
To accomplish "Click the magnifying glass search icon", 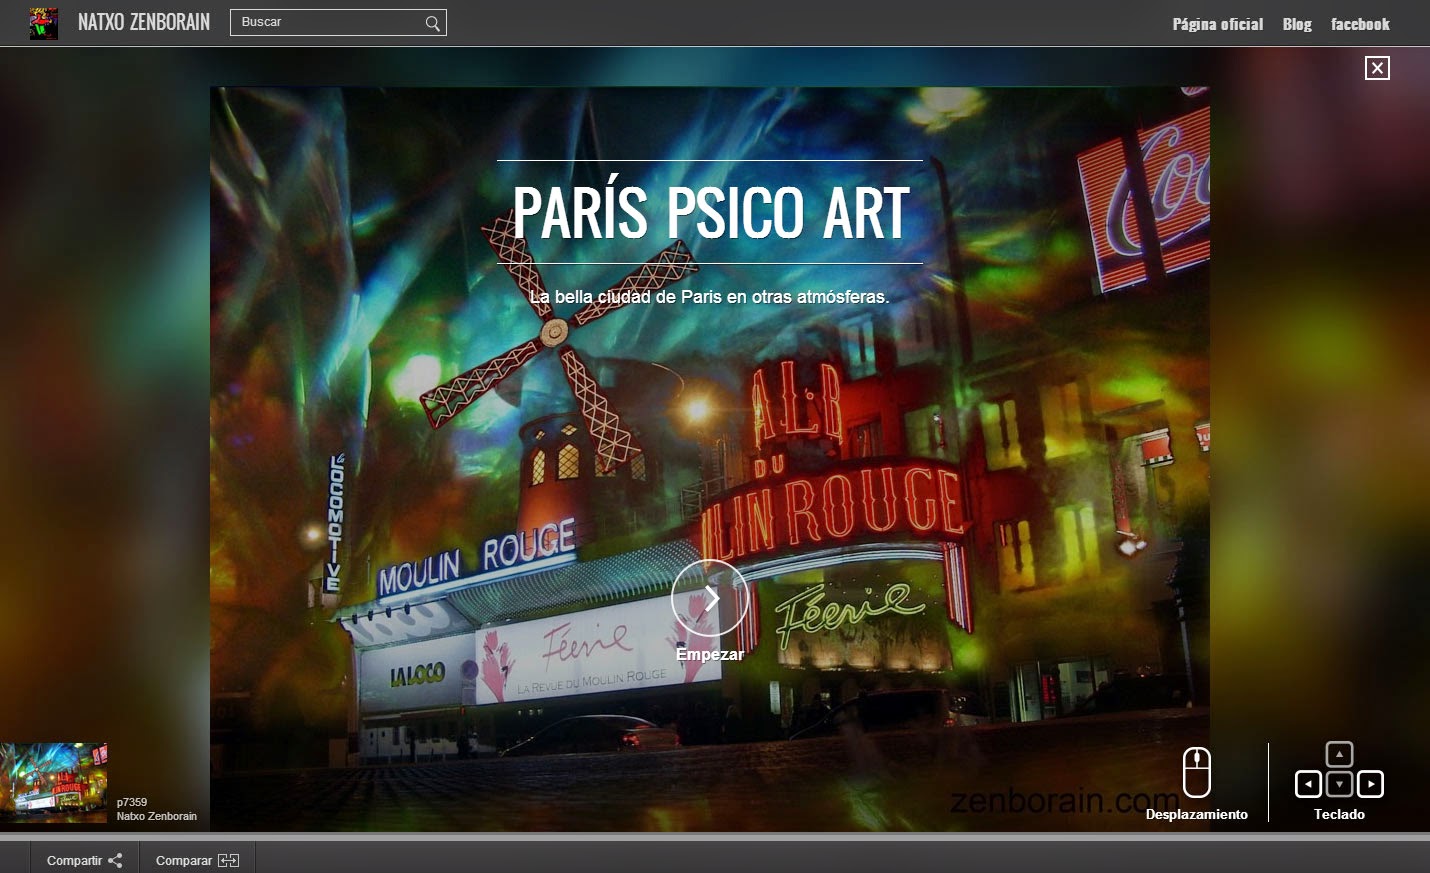I will coord(433,23).
